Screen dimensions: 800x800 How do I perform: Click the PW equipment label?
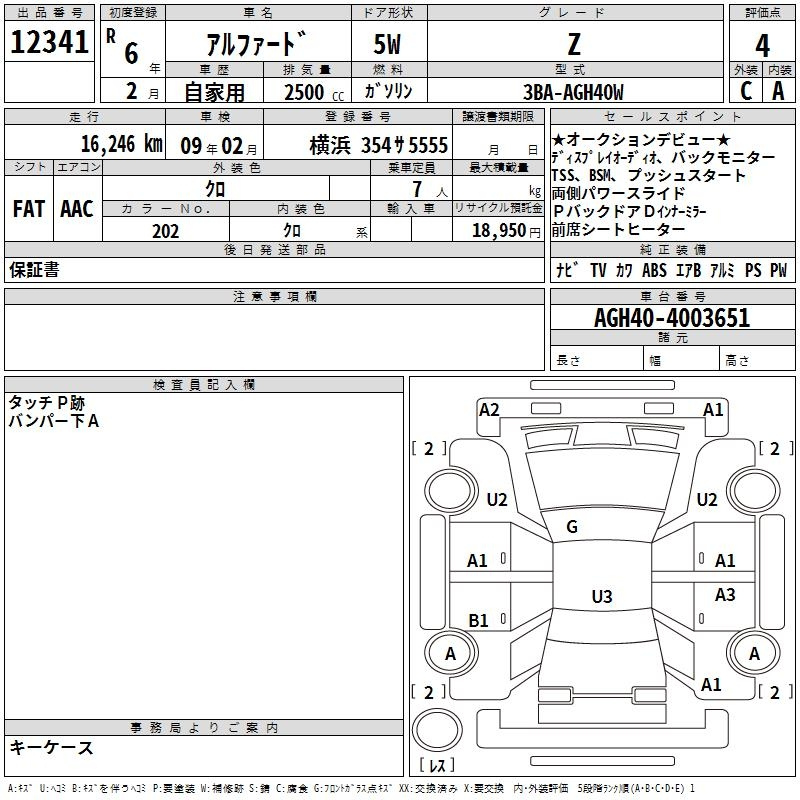(x=778, y=270)
